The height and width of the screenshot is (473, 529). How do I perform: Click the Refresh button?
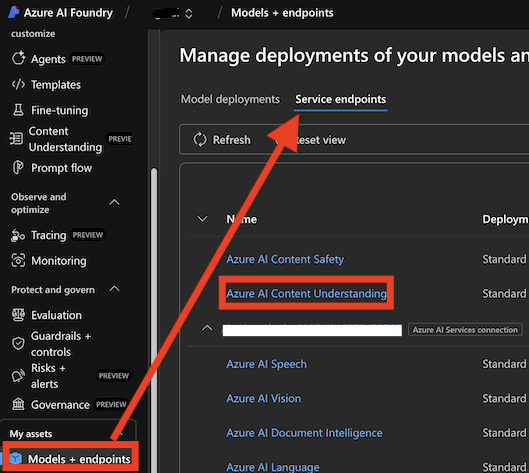click(222, 140)
